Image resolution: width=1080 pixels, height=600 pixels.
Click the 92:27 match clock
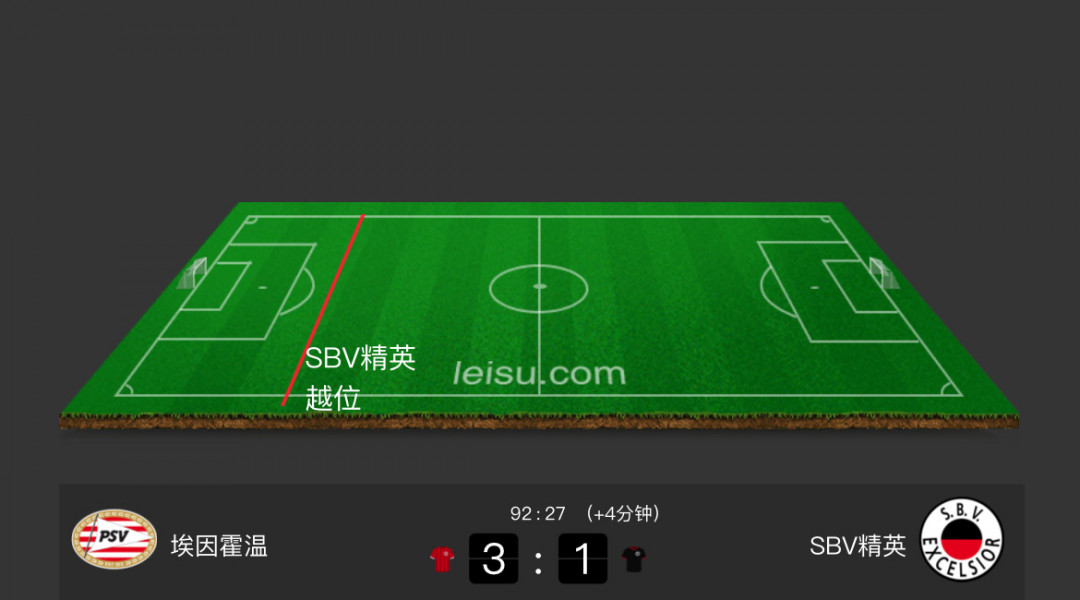tap(537, 514)
